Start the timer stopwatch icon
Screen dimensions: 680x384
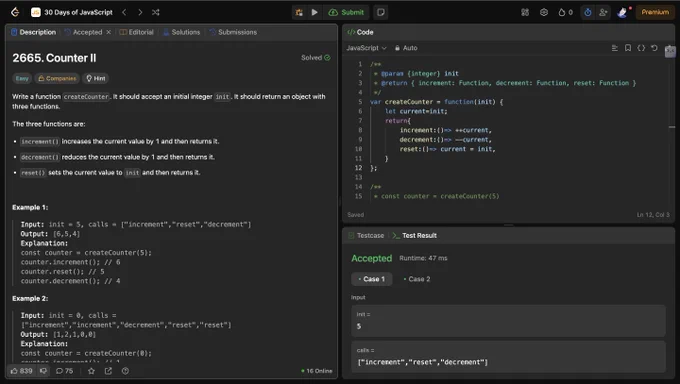588,12
